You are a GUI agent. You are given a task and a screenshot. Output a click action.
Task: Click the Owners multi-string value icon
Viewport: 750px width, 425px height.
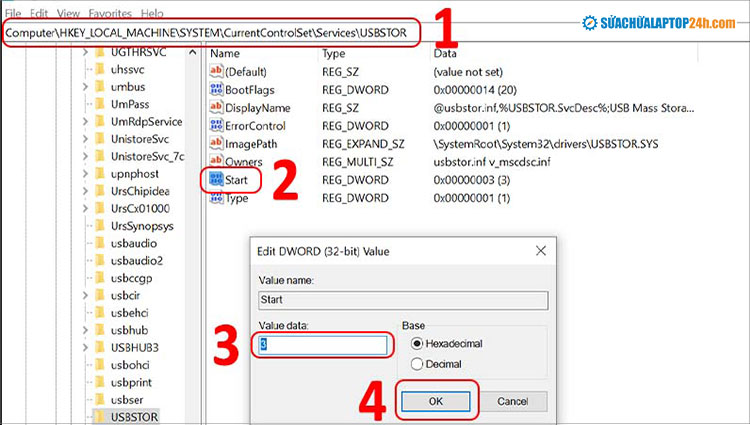[x=216, y=161]
